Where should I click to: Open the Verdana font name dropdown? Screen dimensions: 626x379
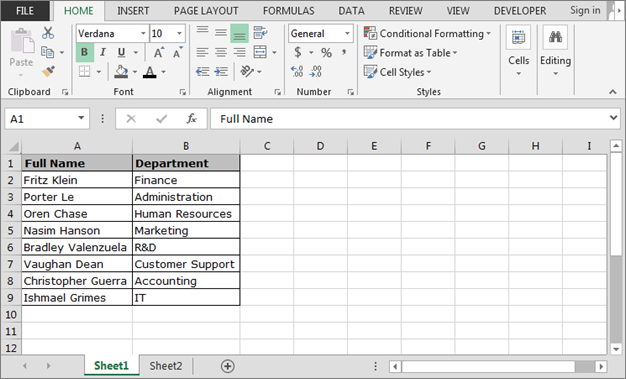[143, 34]
